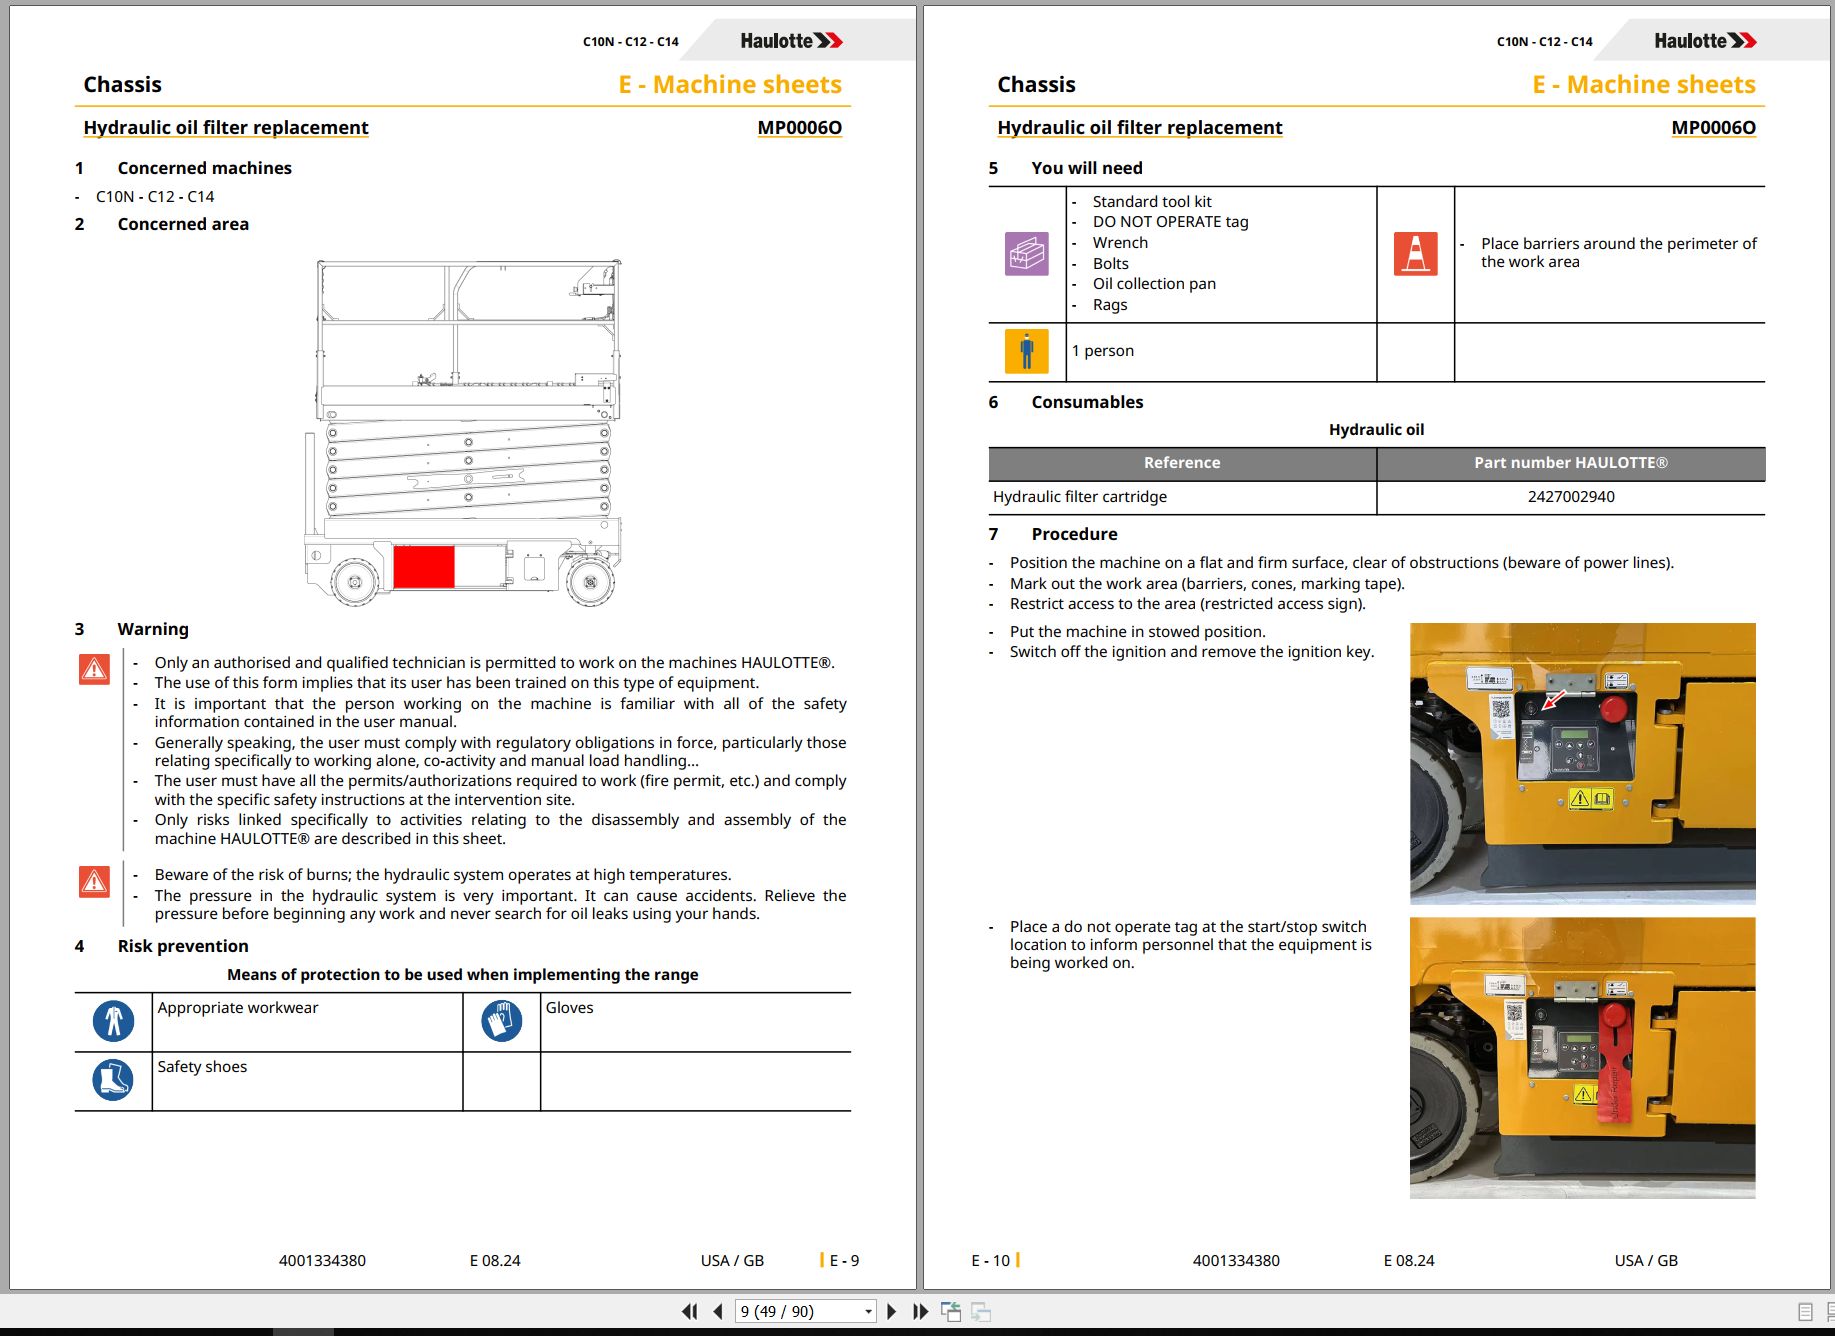Click the appropriate workwear protection icon

tap(113, 1021)
